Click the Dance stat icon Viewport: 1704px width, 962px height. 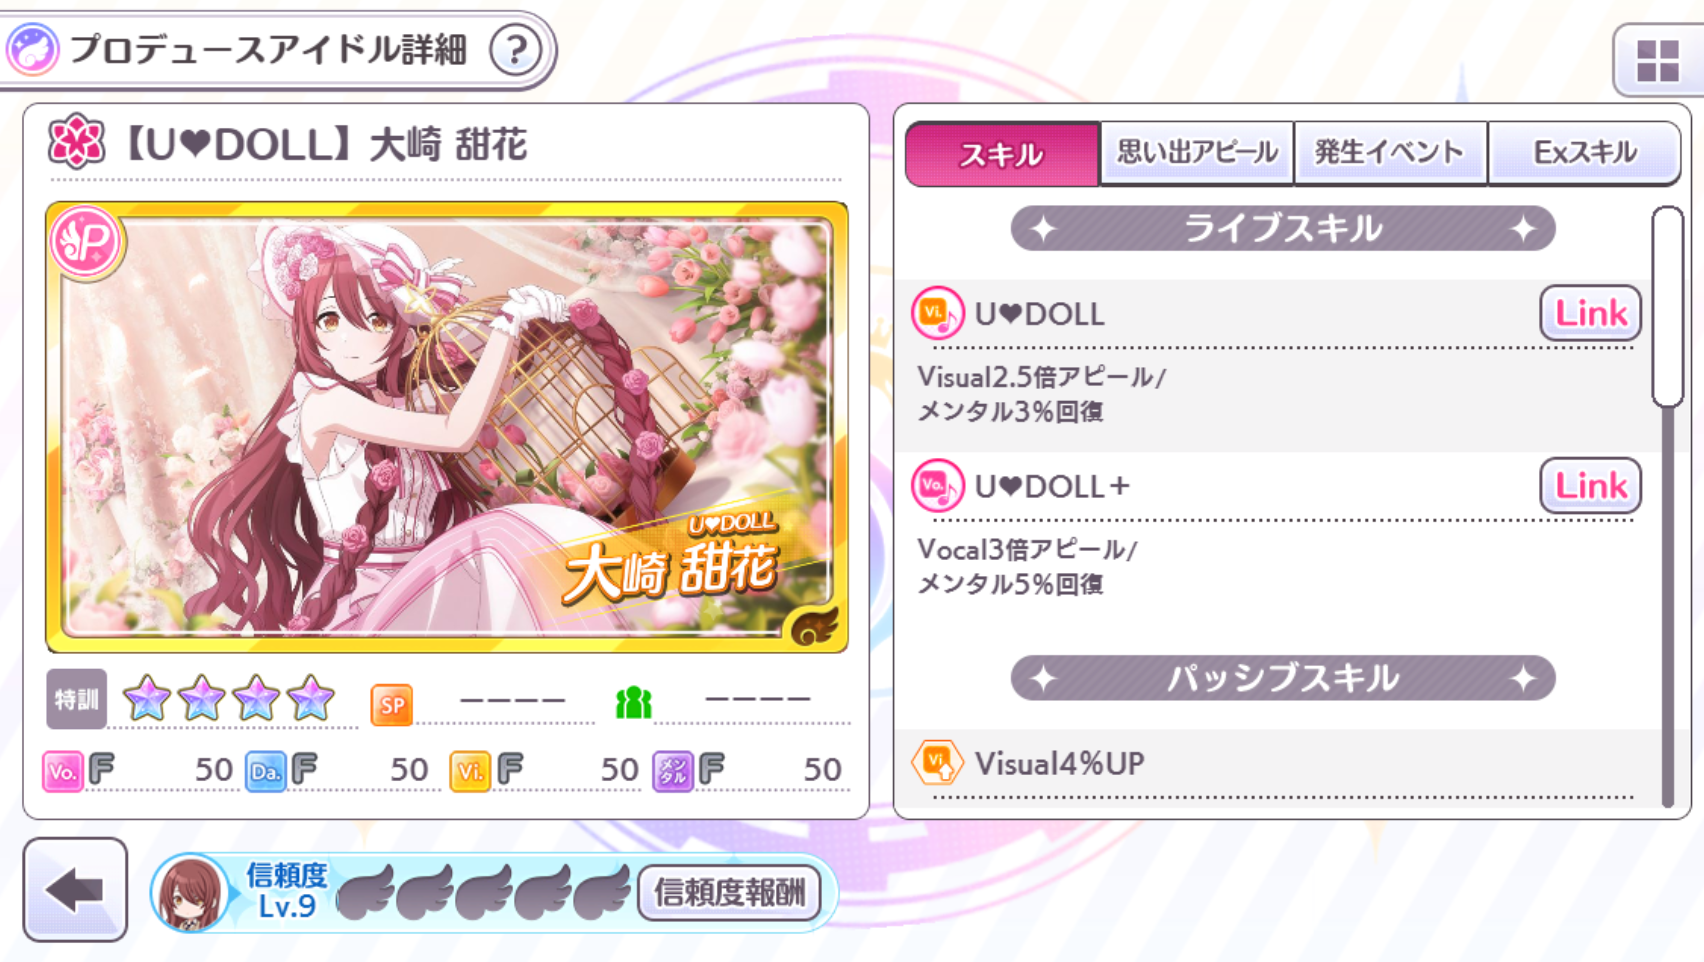tap(265, 771)
